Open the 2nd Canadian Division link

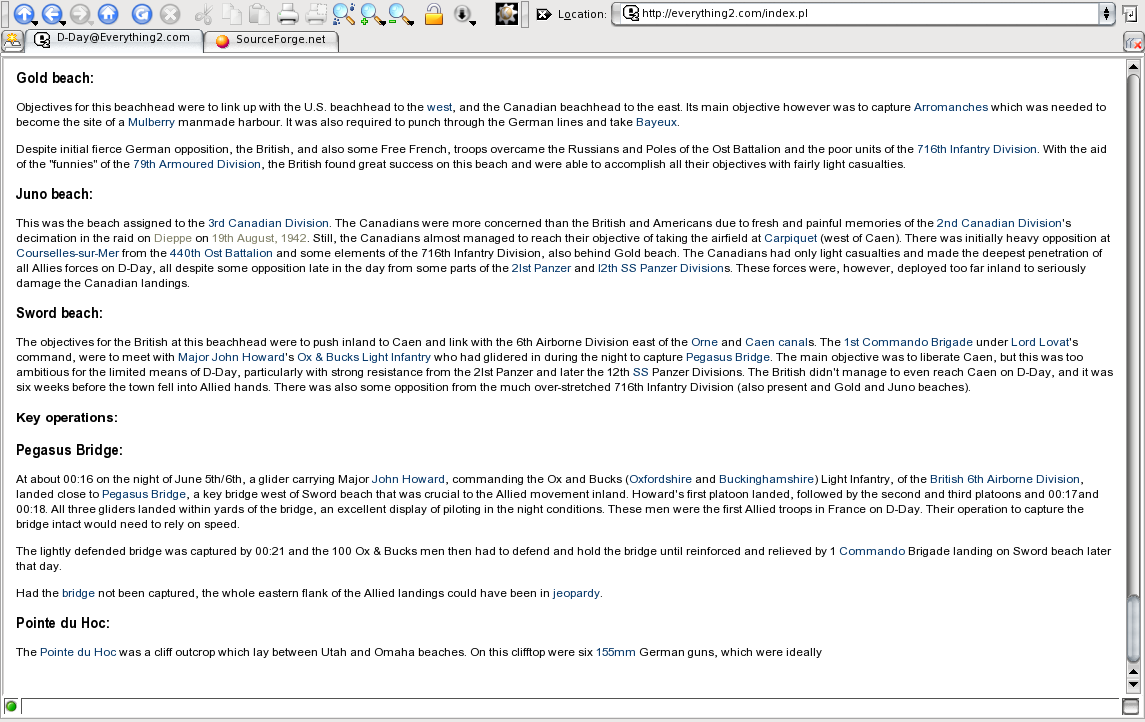(999, 223)
